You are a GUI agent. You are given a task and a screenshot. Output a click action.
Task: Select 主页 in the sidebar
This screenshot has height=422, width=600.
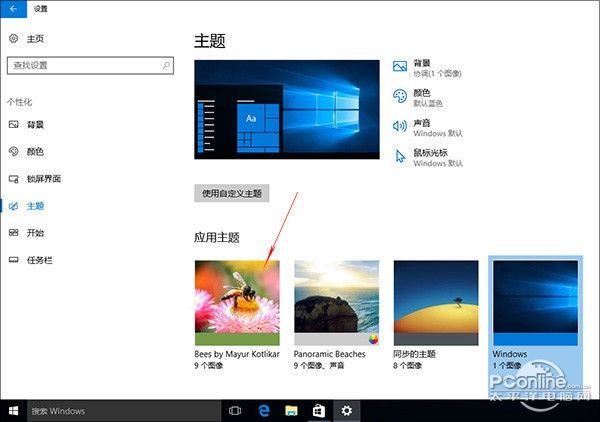coord(35,39)
